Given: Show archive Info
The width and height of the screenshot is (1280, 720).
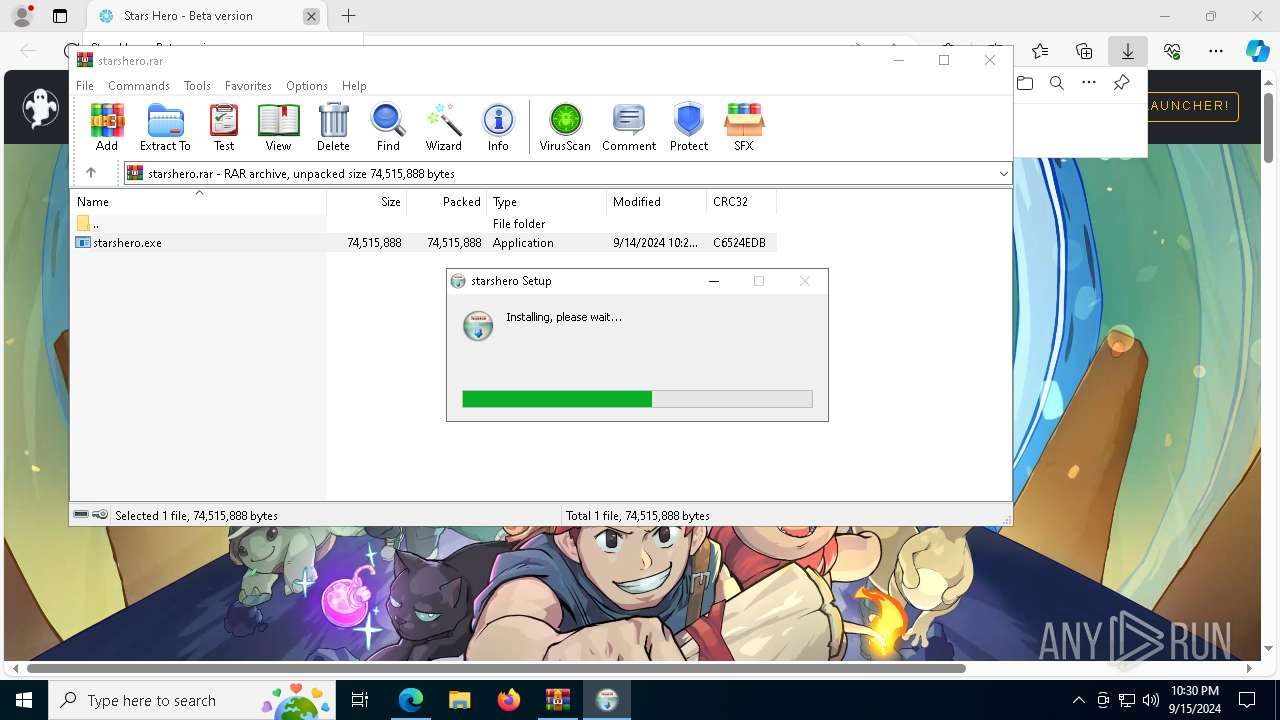Looking at the screenshot, I should click(x=498, y=127).
